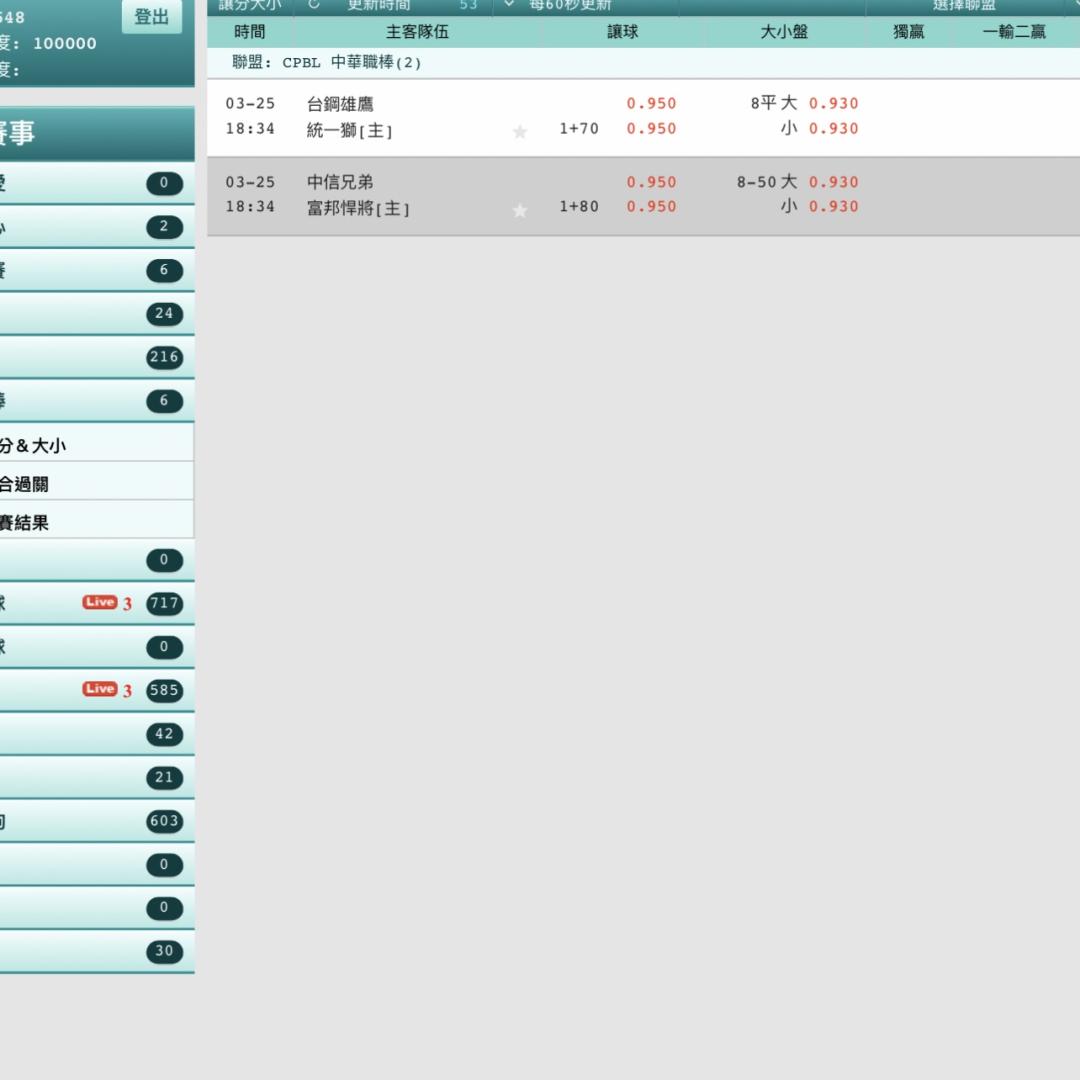Open sidebar sport row with count 24

[97, 313]
